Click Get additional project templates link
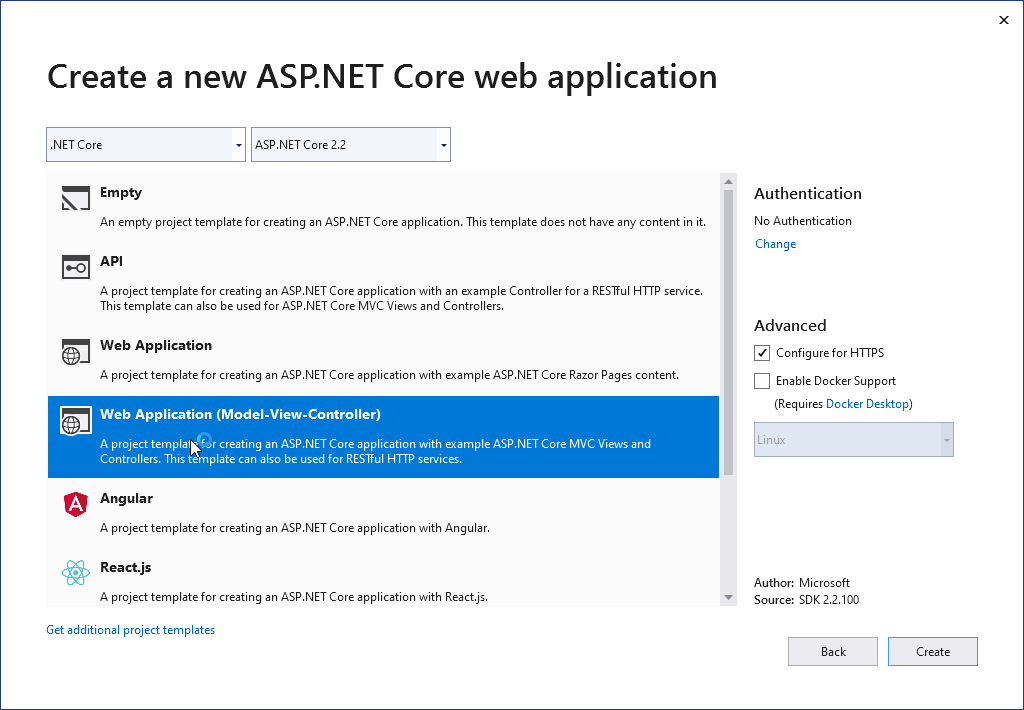Screen dimensions: 1024x710 coord(131,630)
